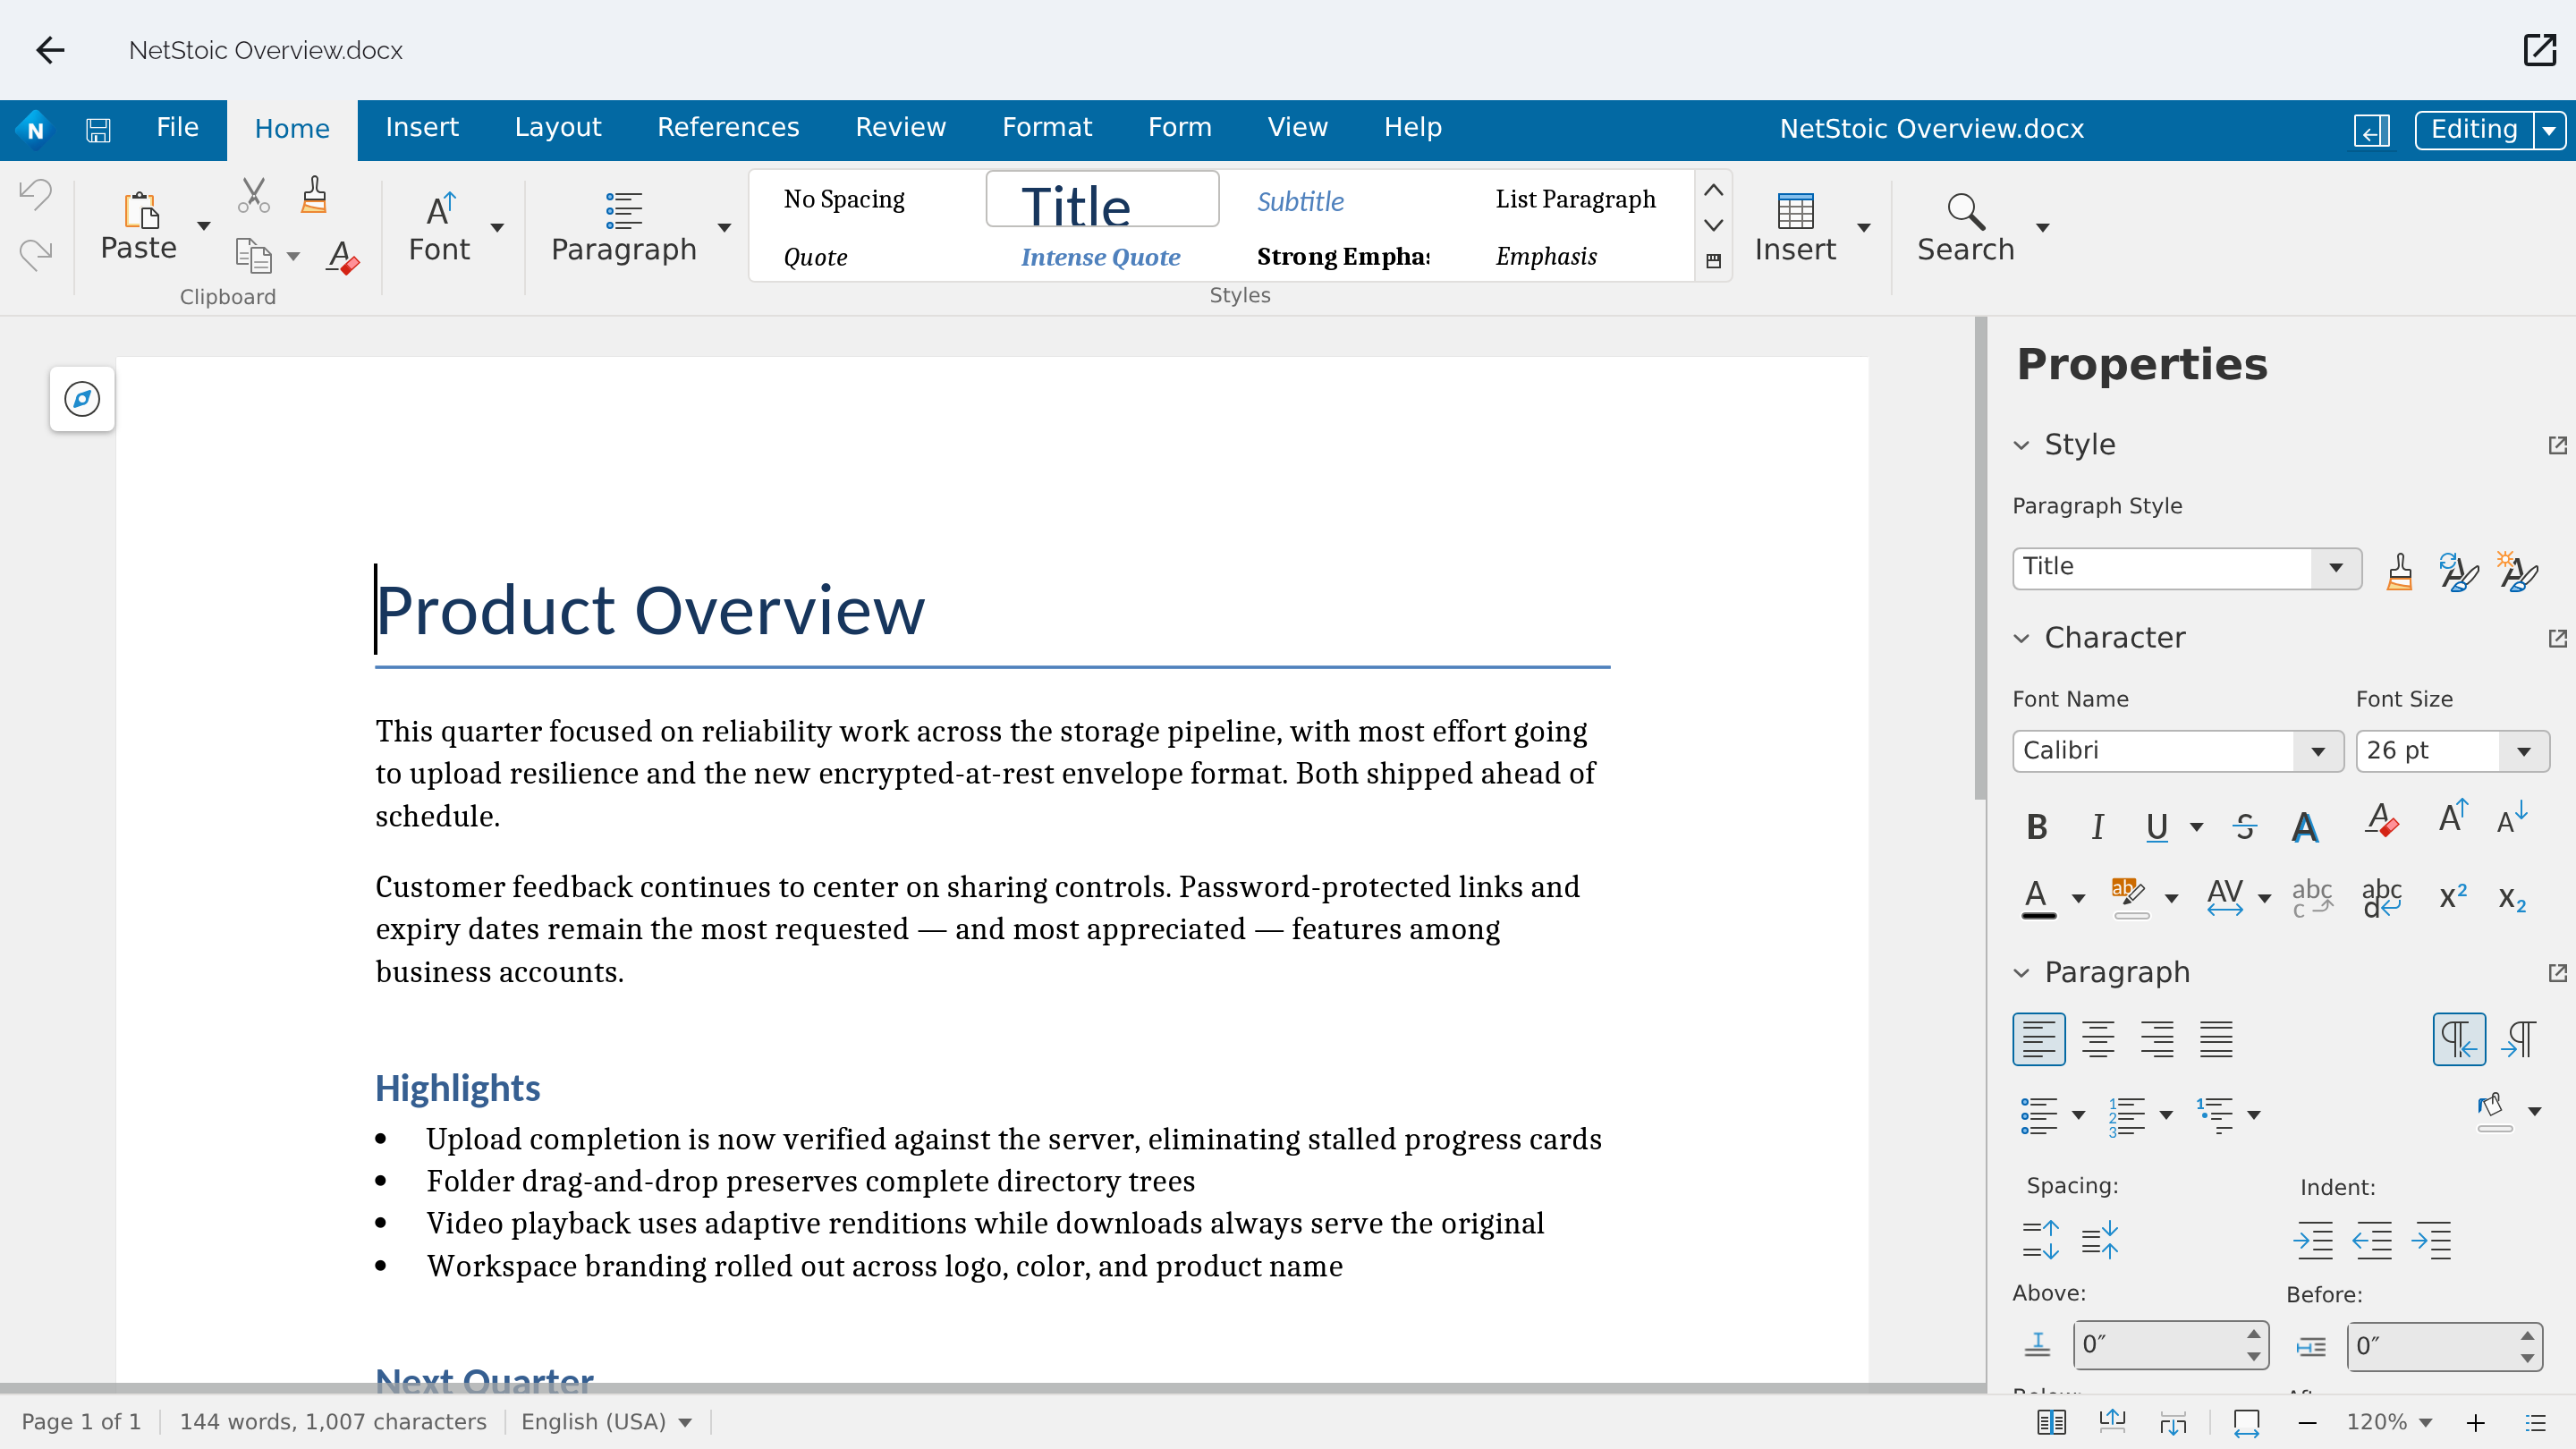Click the Decrease Paragraph Spacing icon
2576x1449 pixels.
pos(2100,1239)
